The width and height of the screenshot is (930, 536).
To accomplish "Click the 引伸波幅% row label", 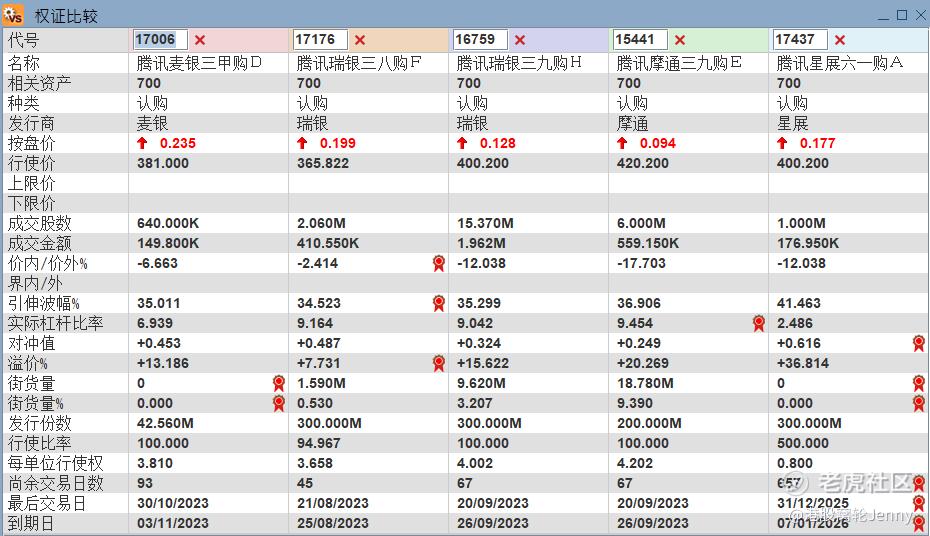I will pos(43,304).
